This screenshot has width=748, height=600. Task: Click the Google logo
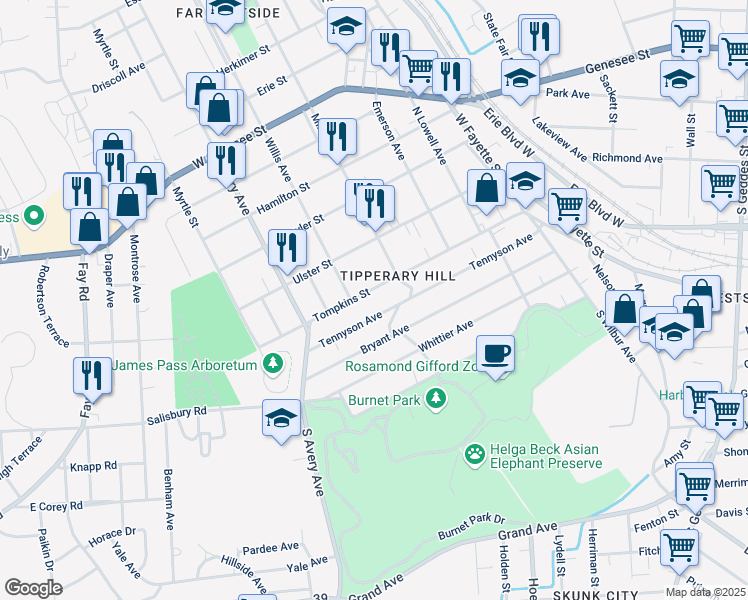pos(33,588)
